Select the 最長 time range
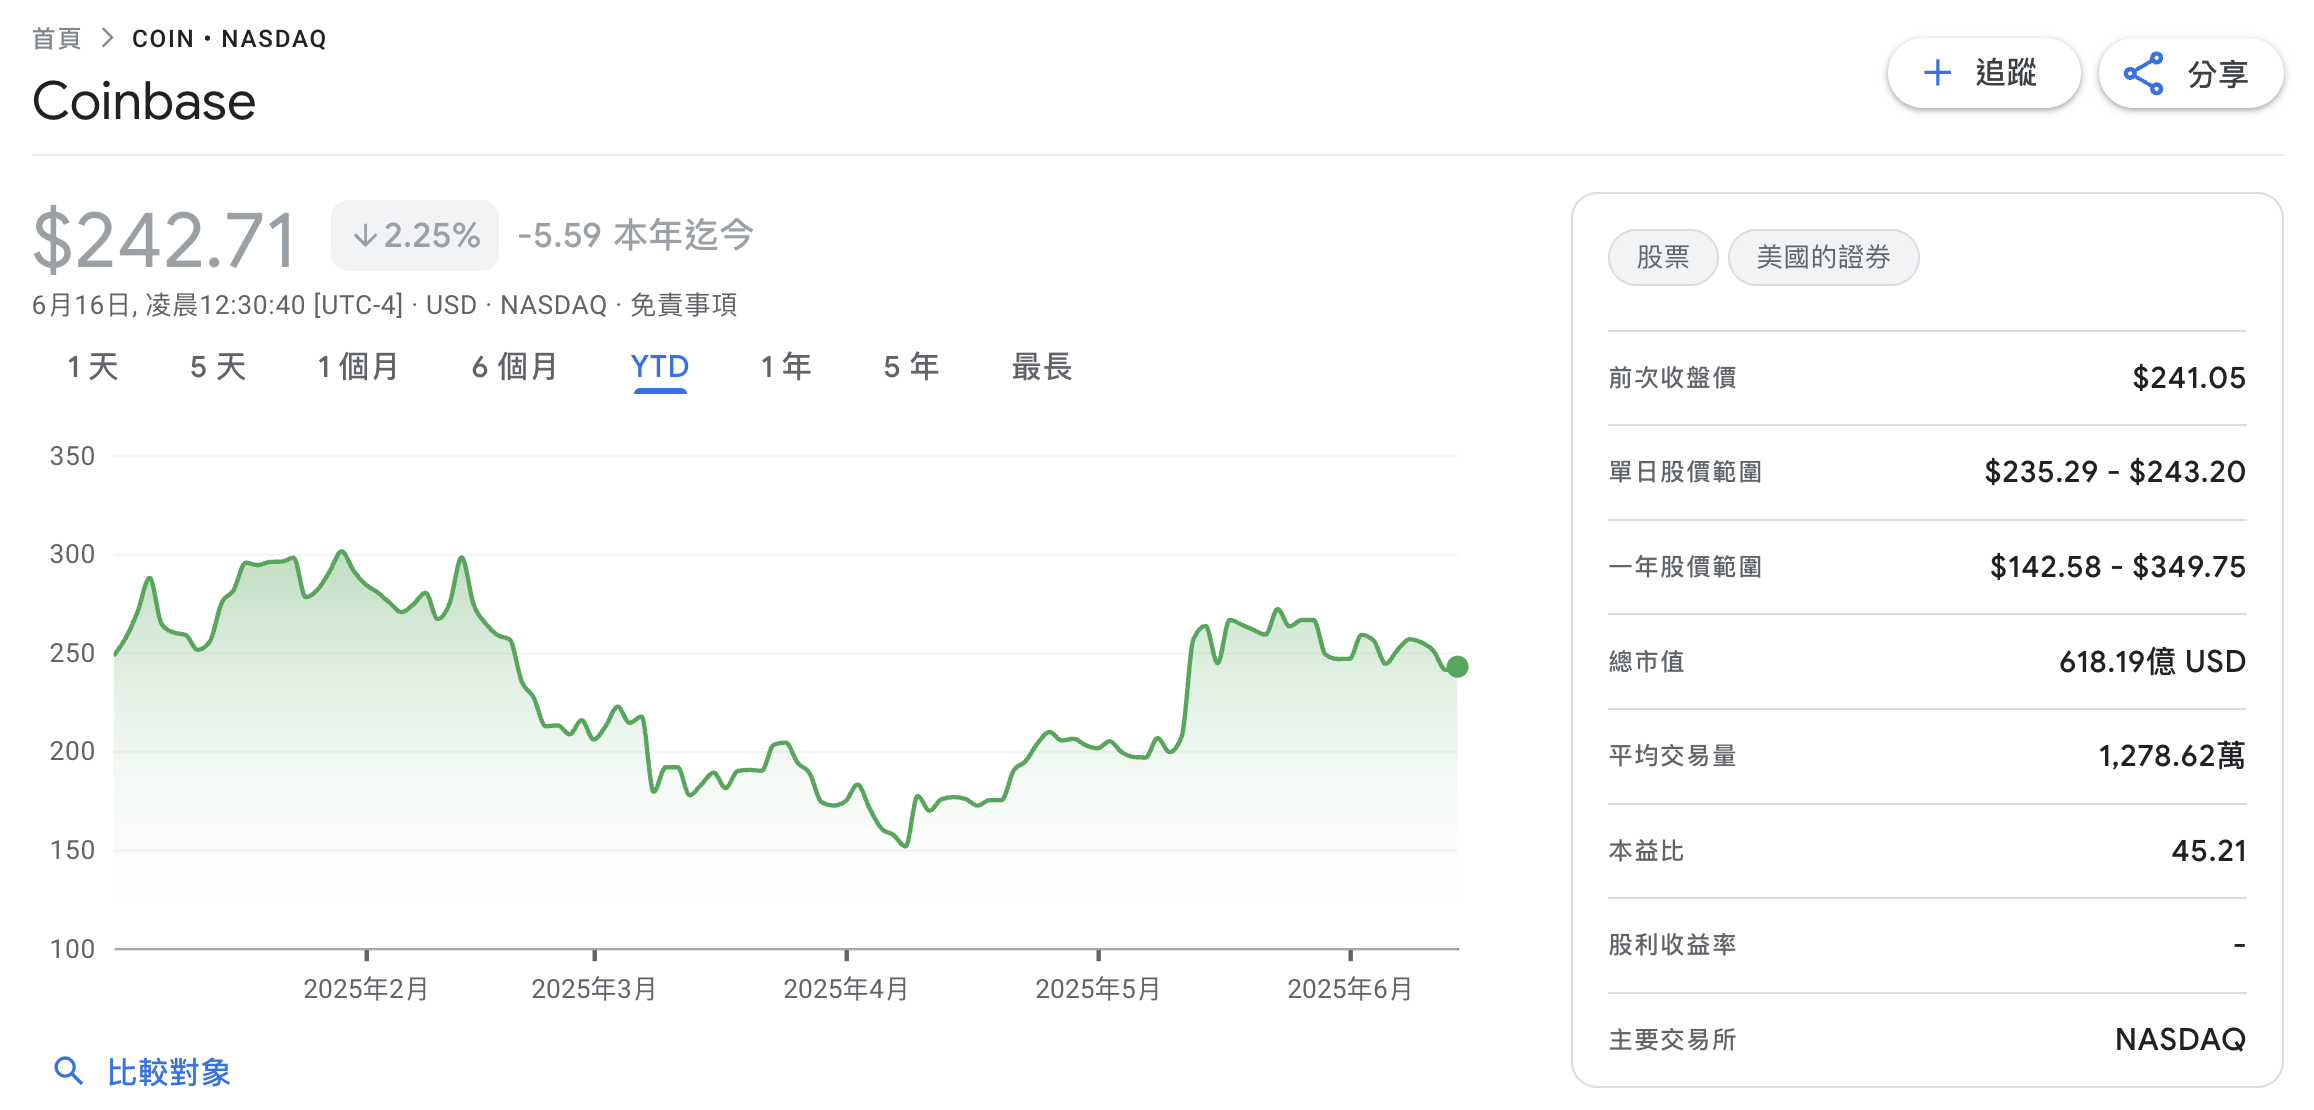2314x1110 pixels. click(x=1042, y=367)
